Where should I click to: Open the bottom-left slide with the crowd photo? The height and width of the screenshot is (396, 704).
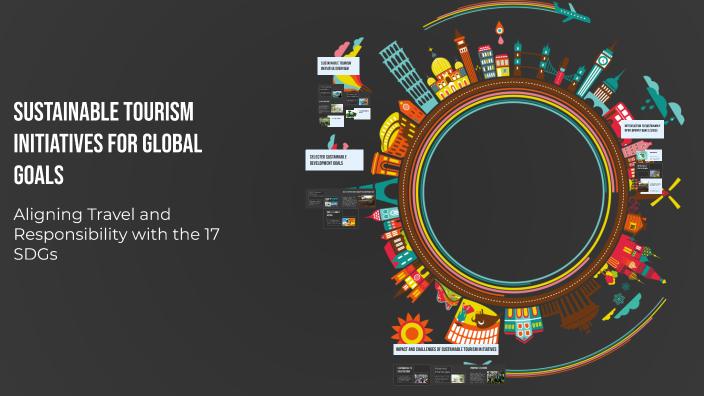tap(412, 375)
